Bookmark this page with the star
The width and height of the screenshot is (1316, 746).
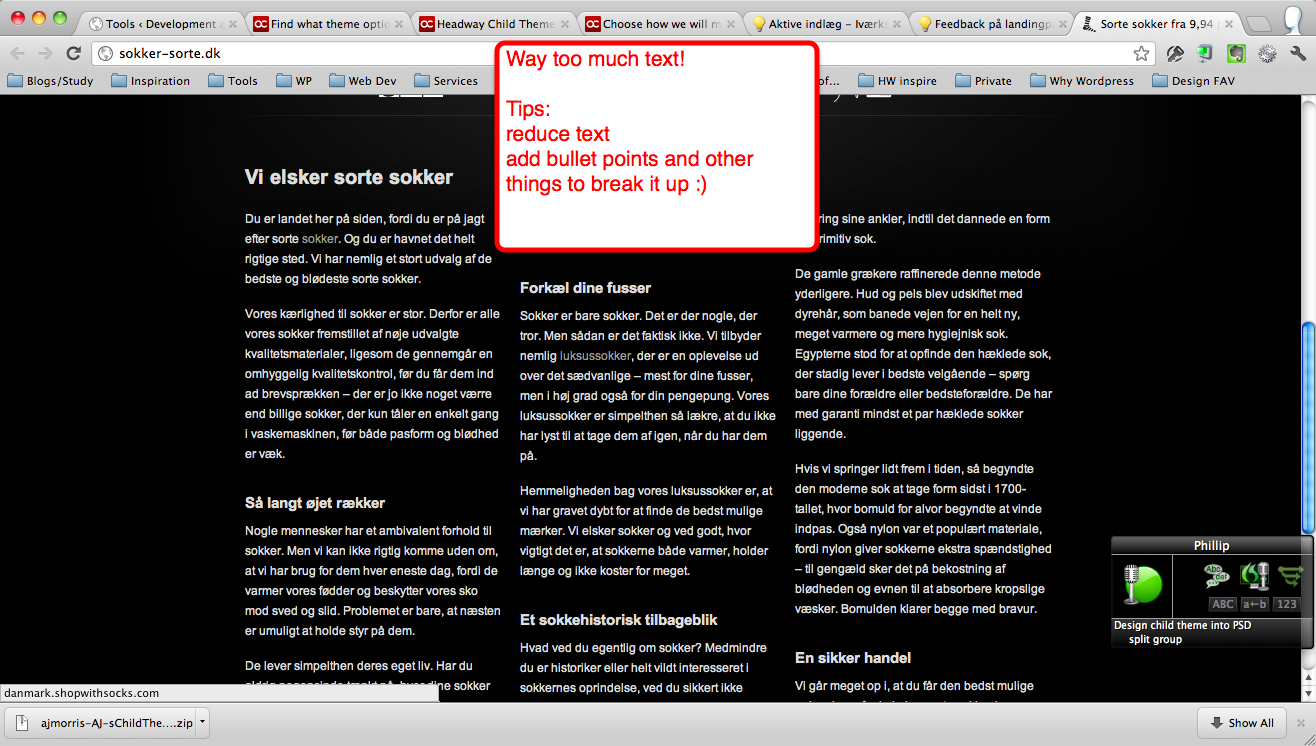point(1141,54)
